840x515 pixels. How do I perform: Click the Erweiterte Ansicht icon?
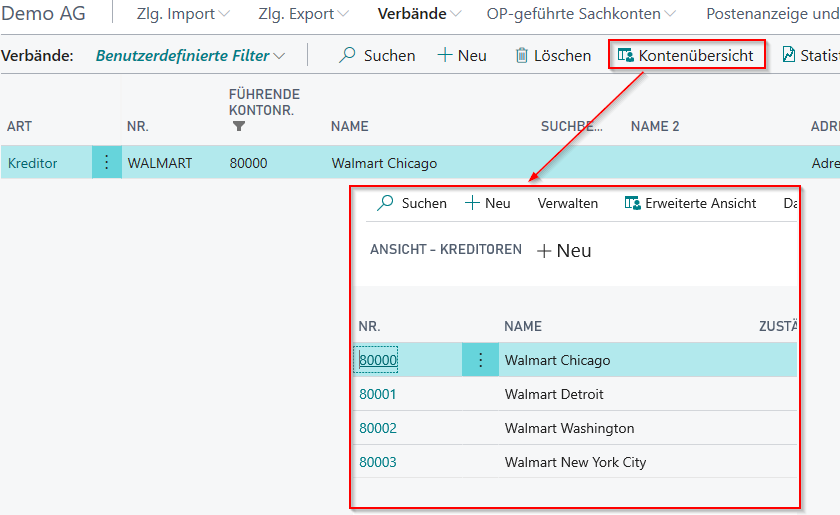click(632, 203)
